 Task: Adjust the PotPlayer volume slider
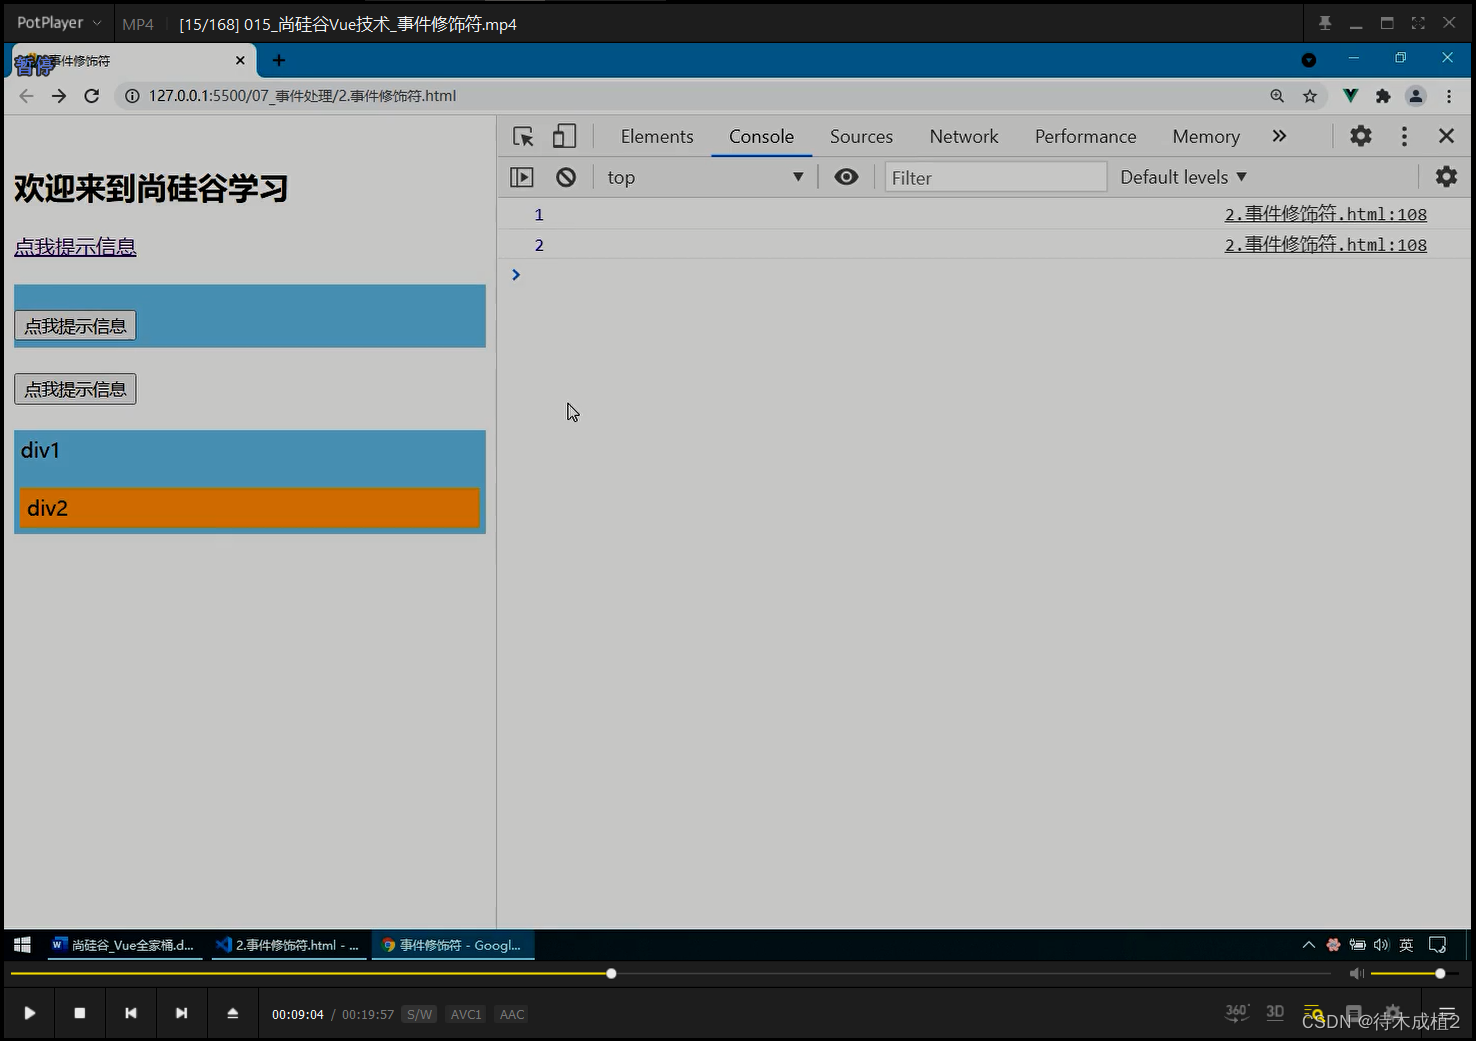point(1414,973)
